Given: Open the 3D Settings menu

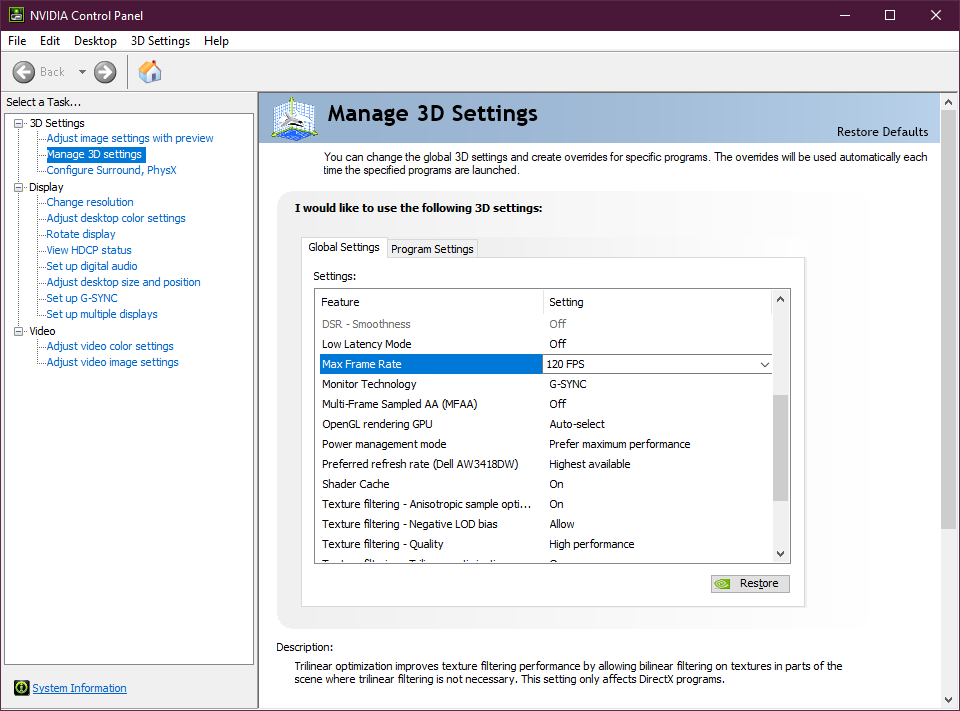Looking at the screenshot, I should pyautogui.click(x=160, y=41).
